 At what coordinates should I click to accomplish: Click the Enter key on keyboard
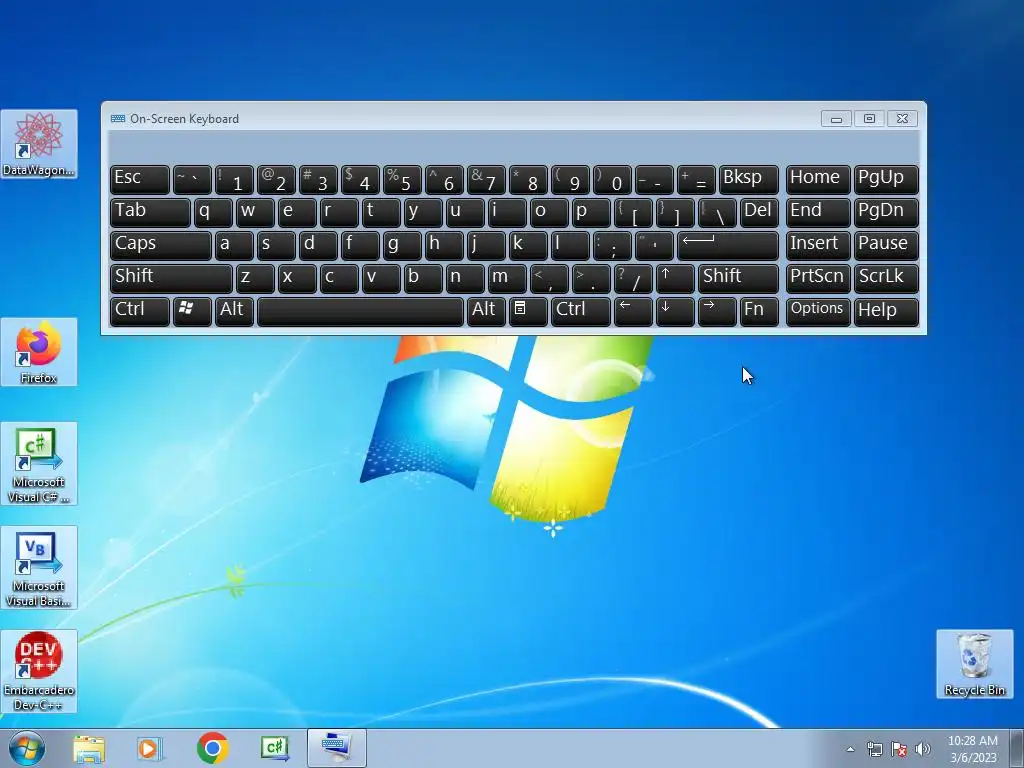(728, 246)
